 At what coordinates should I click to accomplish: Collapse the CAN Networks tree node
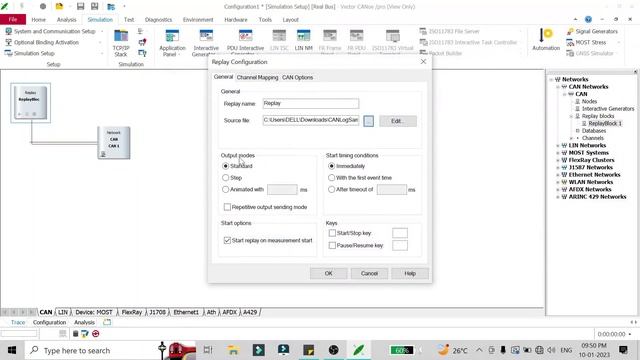558,87
